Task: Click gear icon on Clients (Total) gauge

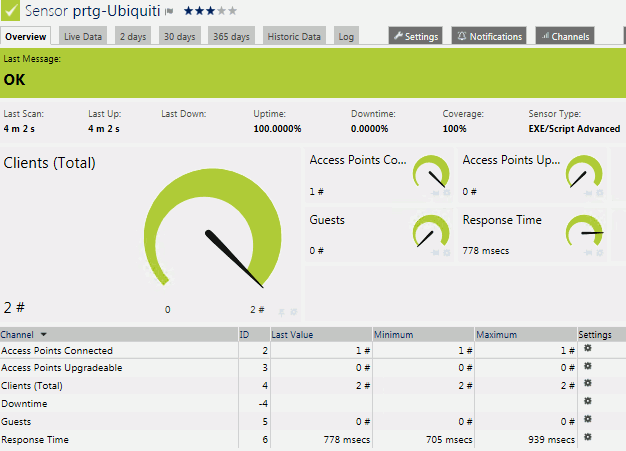Action: pos(294,312)
